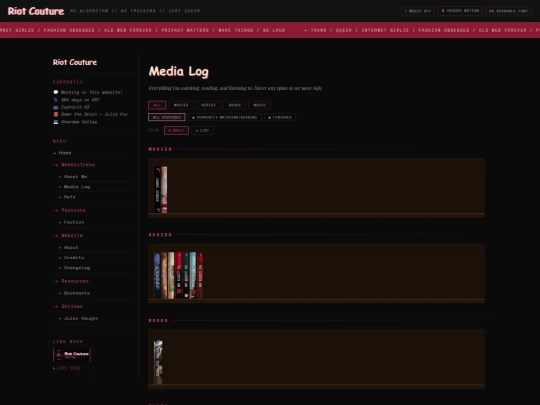Click the black movie spine on Movies shelf
540x405 pixels.
point(157,190)
